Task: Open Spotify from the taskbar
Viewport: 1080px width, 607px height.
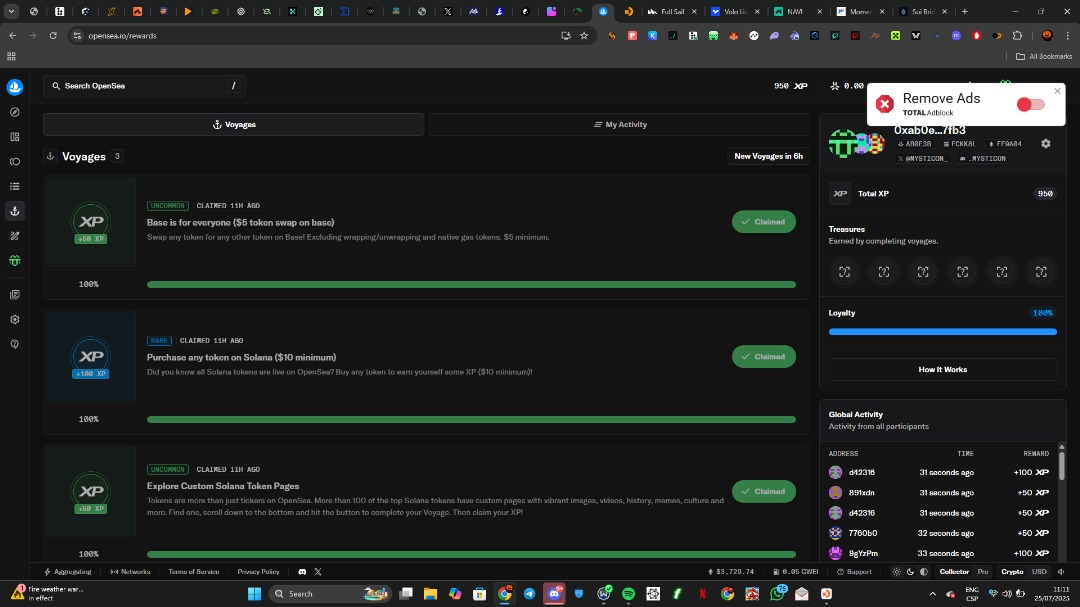Action: [x=628, y=594]
